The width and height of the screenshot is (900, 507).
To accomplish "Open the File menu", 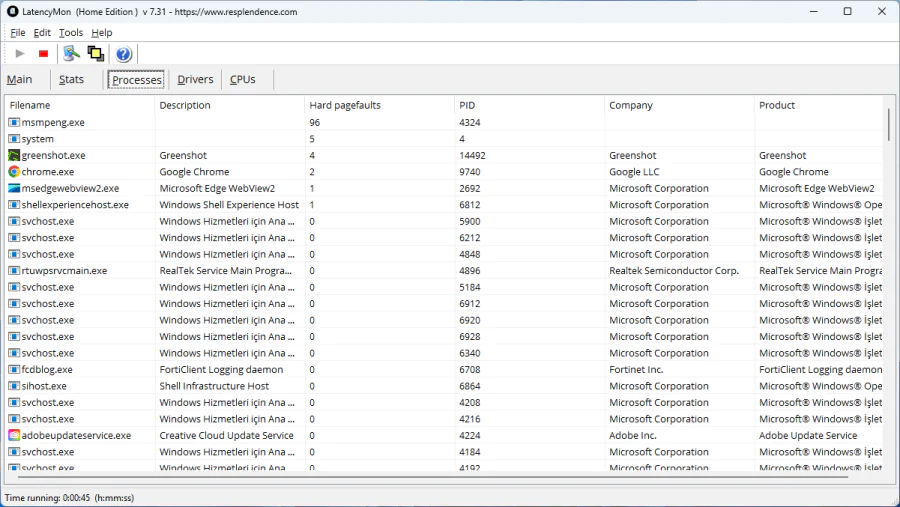I will point(18,33).
